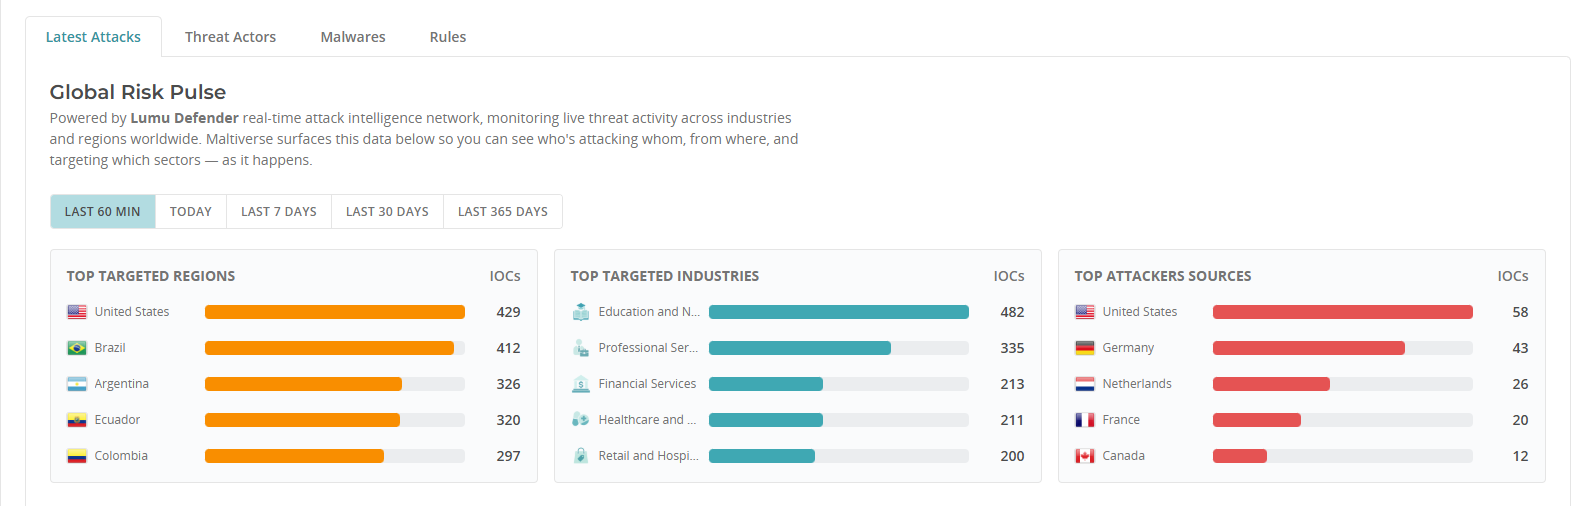The height and width of the screenshot is (506, 1589).
Task: Click the Professional Services industry label
Action: (649, 348)
